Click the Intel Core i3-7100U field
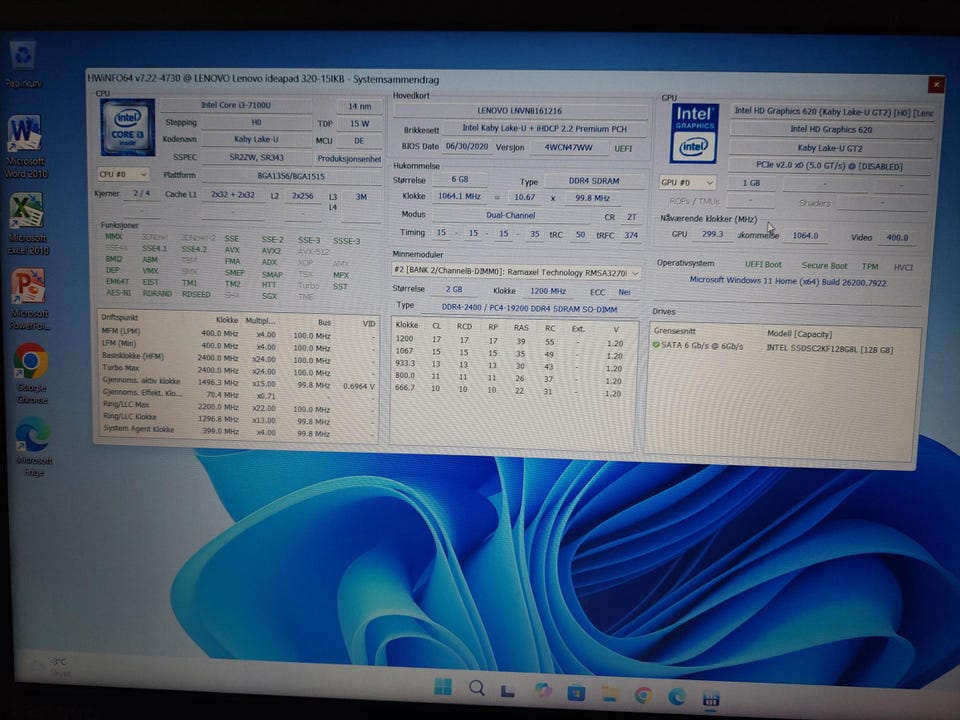The height and width of the screenshot is (720, 960). (x=236, y=105)
